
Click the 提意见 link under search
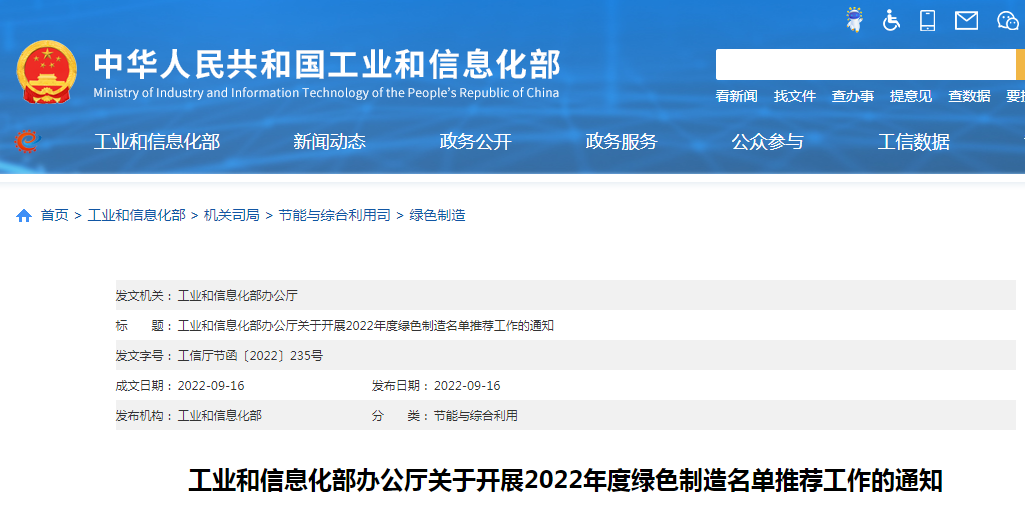pos(910,96)
